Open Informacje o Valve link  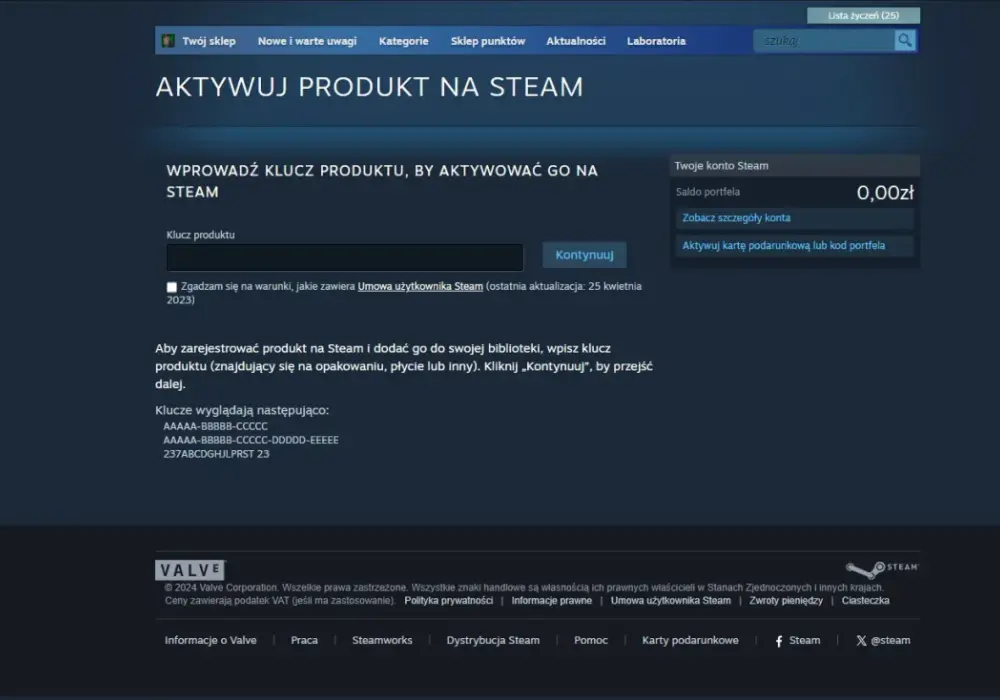[x=210, y=640]
